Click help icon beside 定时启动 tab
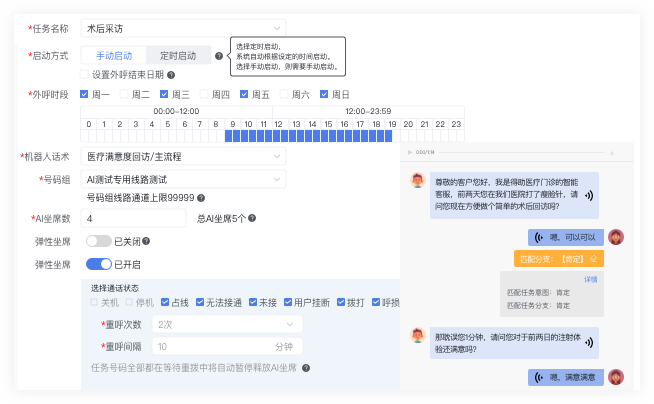 point(219,56)
